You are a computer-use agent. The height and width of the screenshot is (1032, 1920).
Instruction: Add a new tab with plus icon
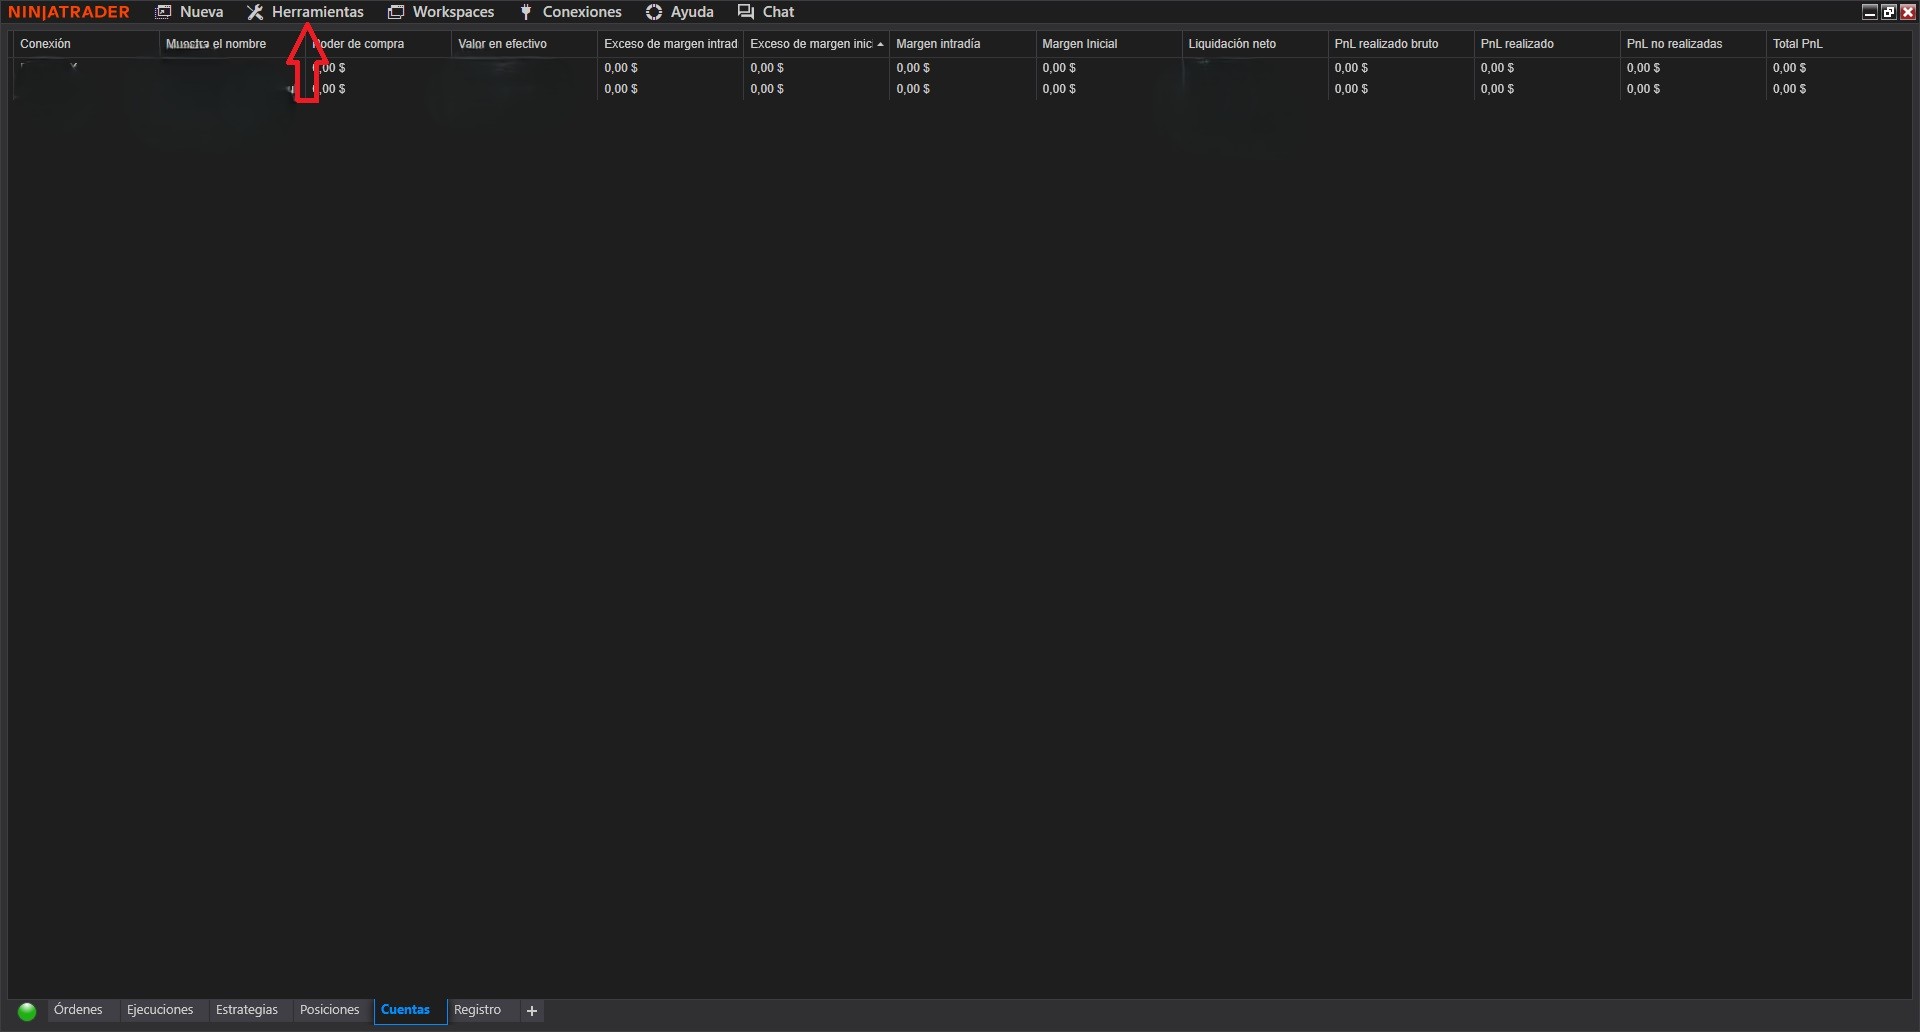click(532, 1011)
